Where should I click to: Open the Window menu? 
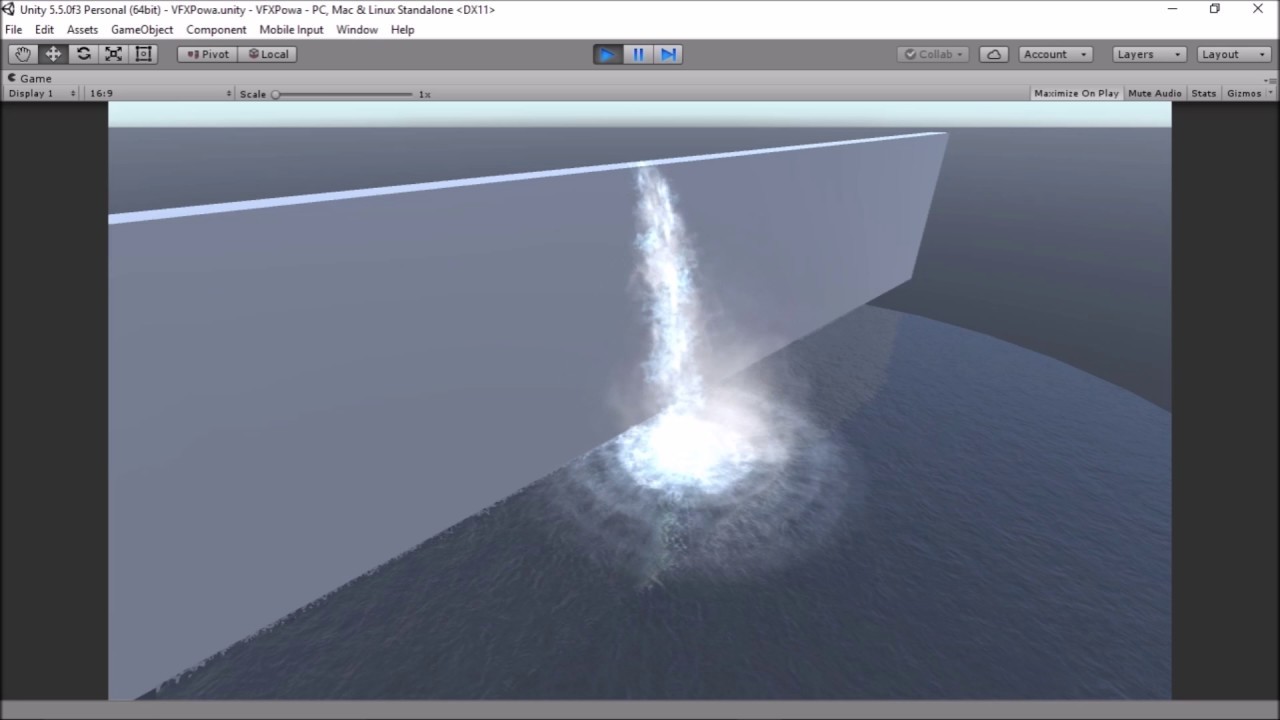pyautogui.click(x=357, y=30)
